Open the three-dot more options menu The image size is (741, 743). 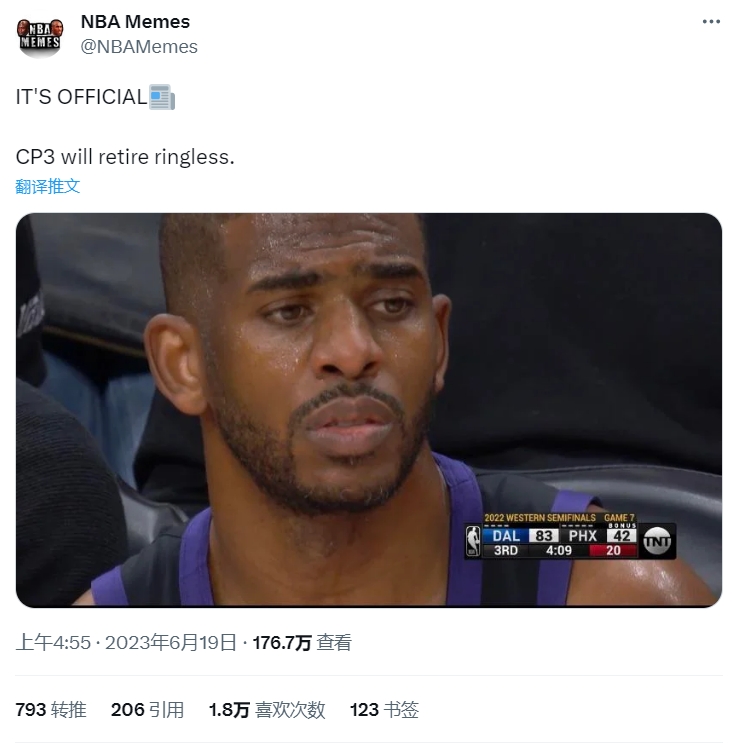click(711, 22)
